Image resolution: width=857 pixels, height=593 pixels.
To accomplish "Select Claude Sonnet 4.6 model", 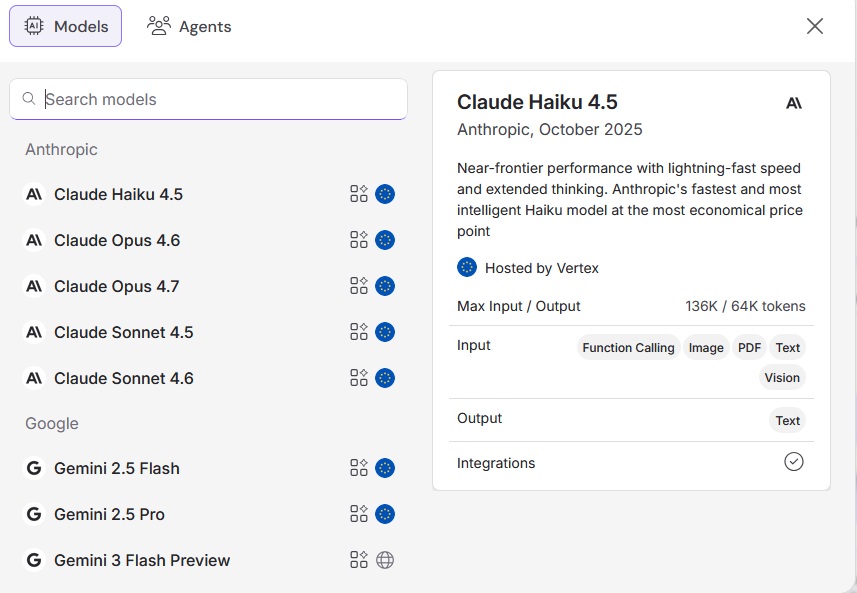I will [x=208, y=378].
